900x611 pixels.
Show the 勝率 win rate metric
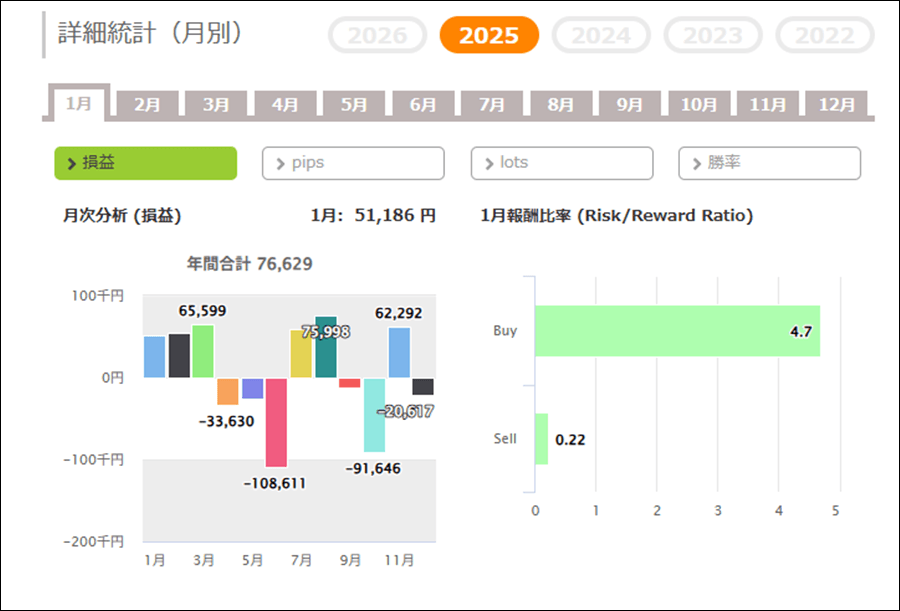(x=769, y=163)
